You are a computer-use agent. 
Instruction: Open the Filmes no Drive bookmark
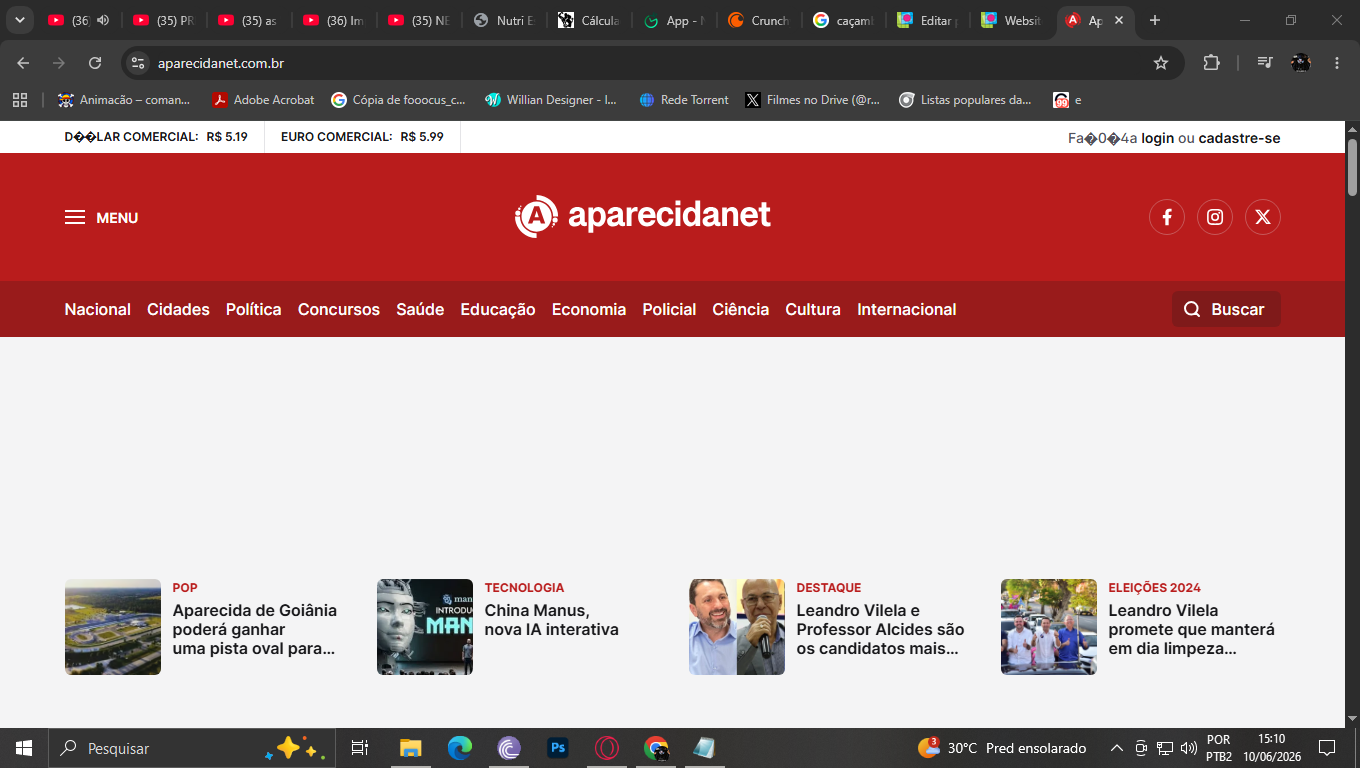coord(813,100)
